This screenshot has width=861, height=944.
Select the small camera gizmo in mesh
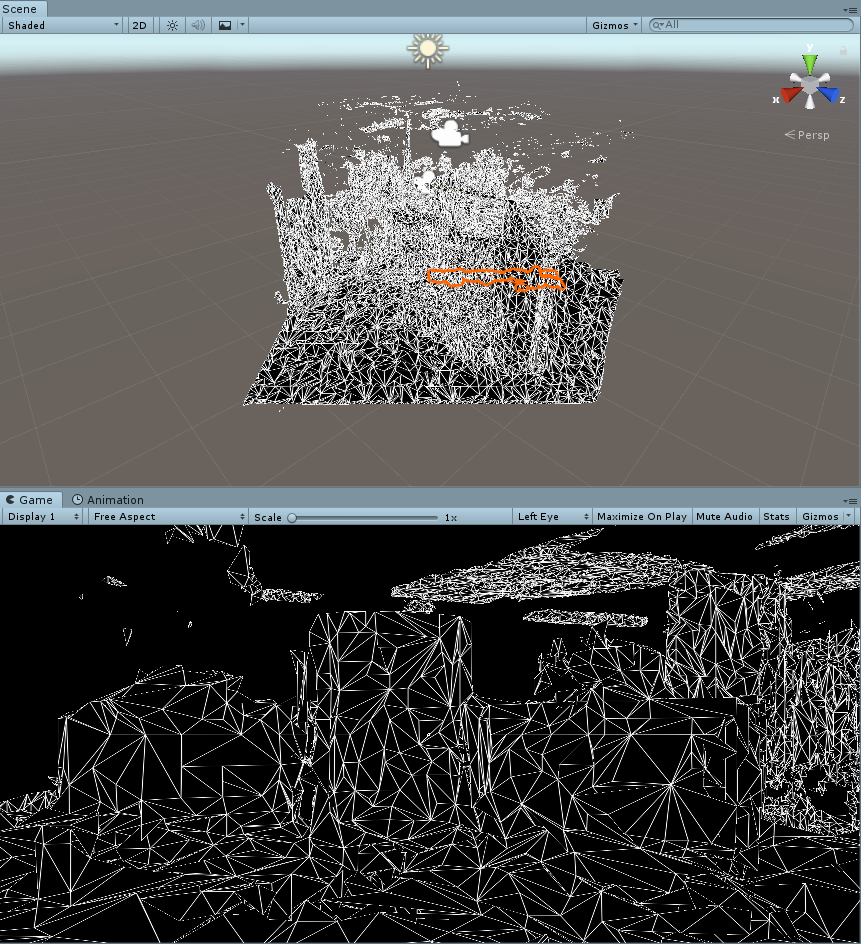click(425, 181)
